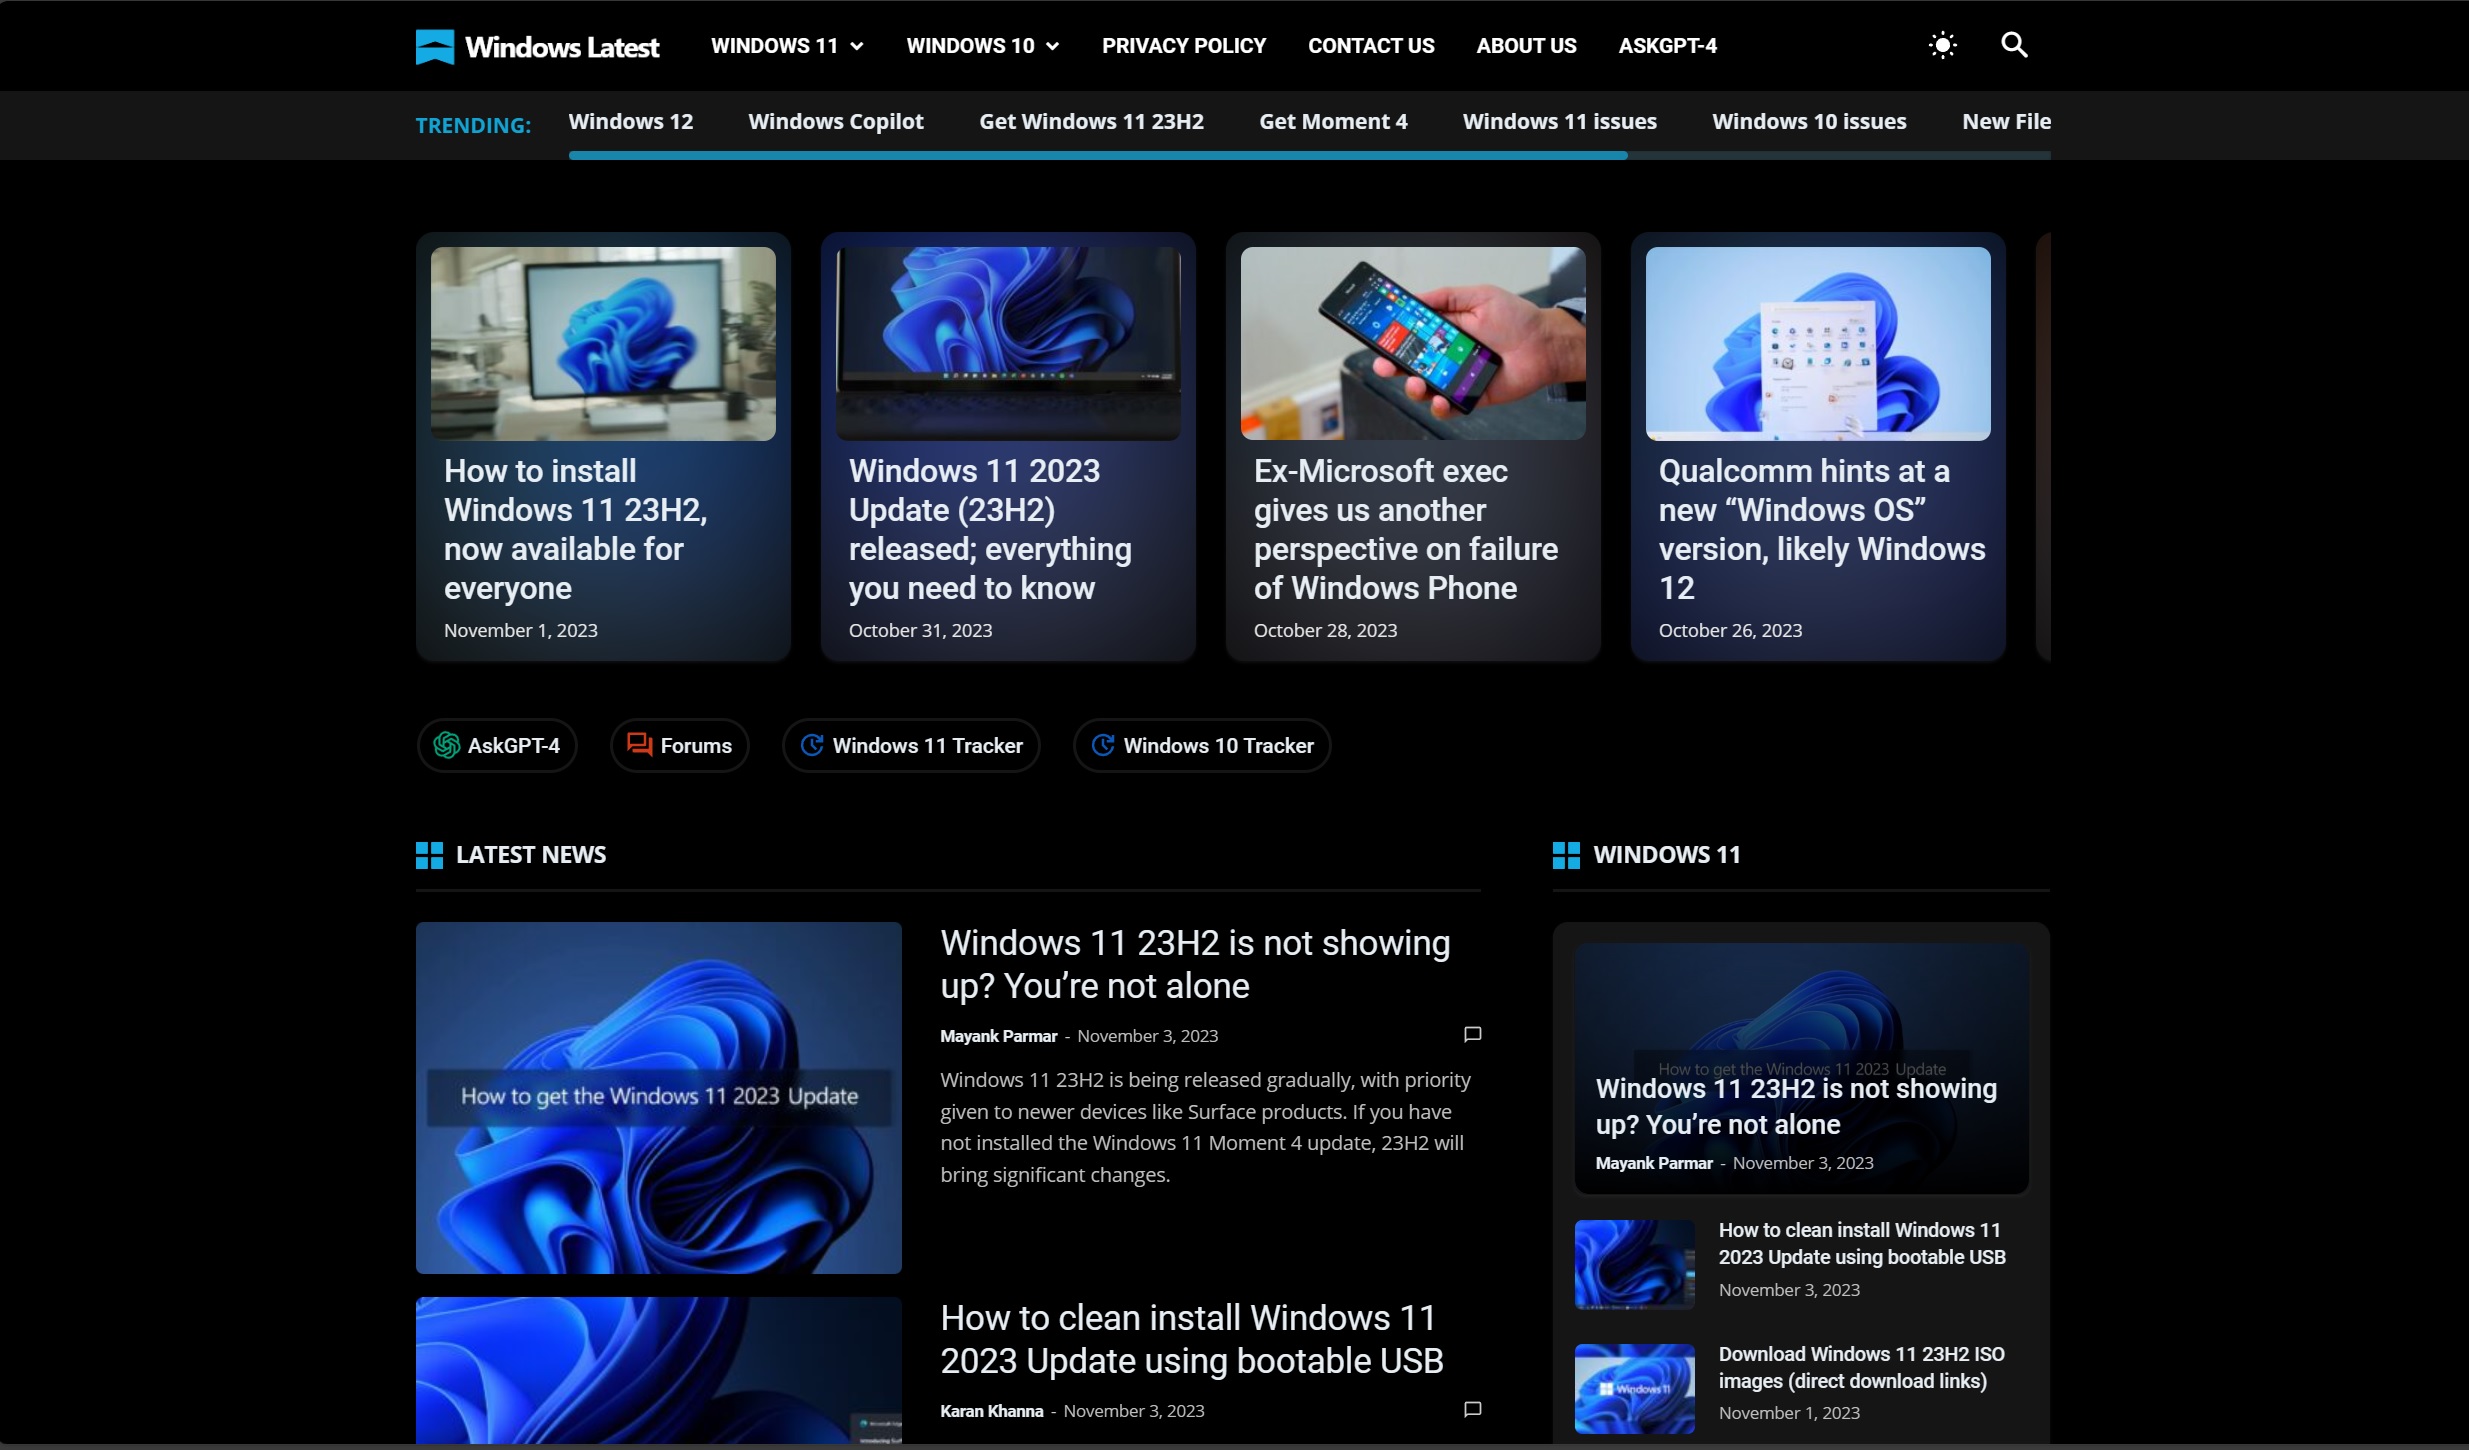Click the Latest News windows grid icon
Viewport: 2469px width, 1450px height.
[x=429, y=855]
